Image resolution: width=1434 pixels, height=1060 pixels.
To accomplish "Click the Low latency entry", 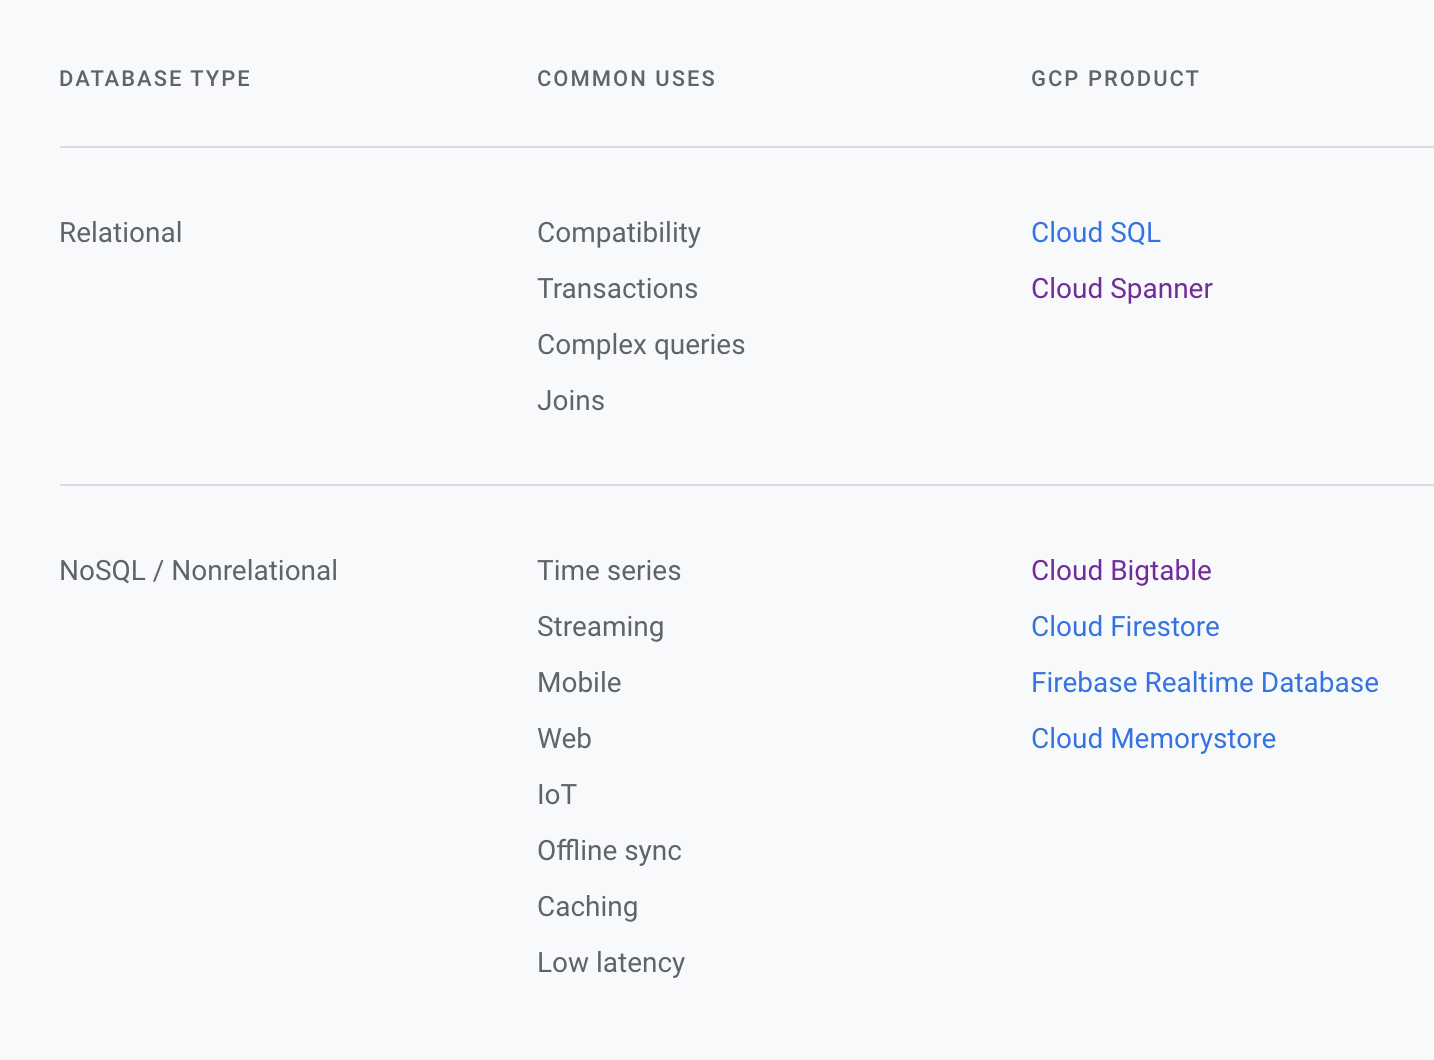I will point(611,963).
